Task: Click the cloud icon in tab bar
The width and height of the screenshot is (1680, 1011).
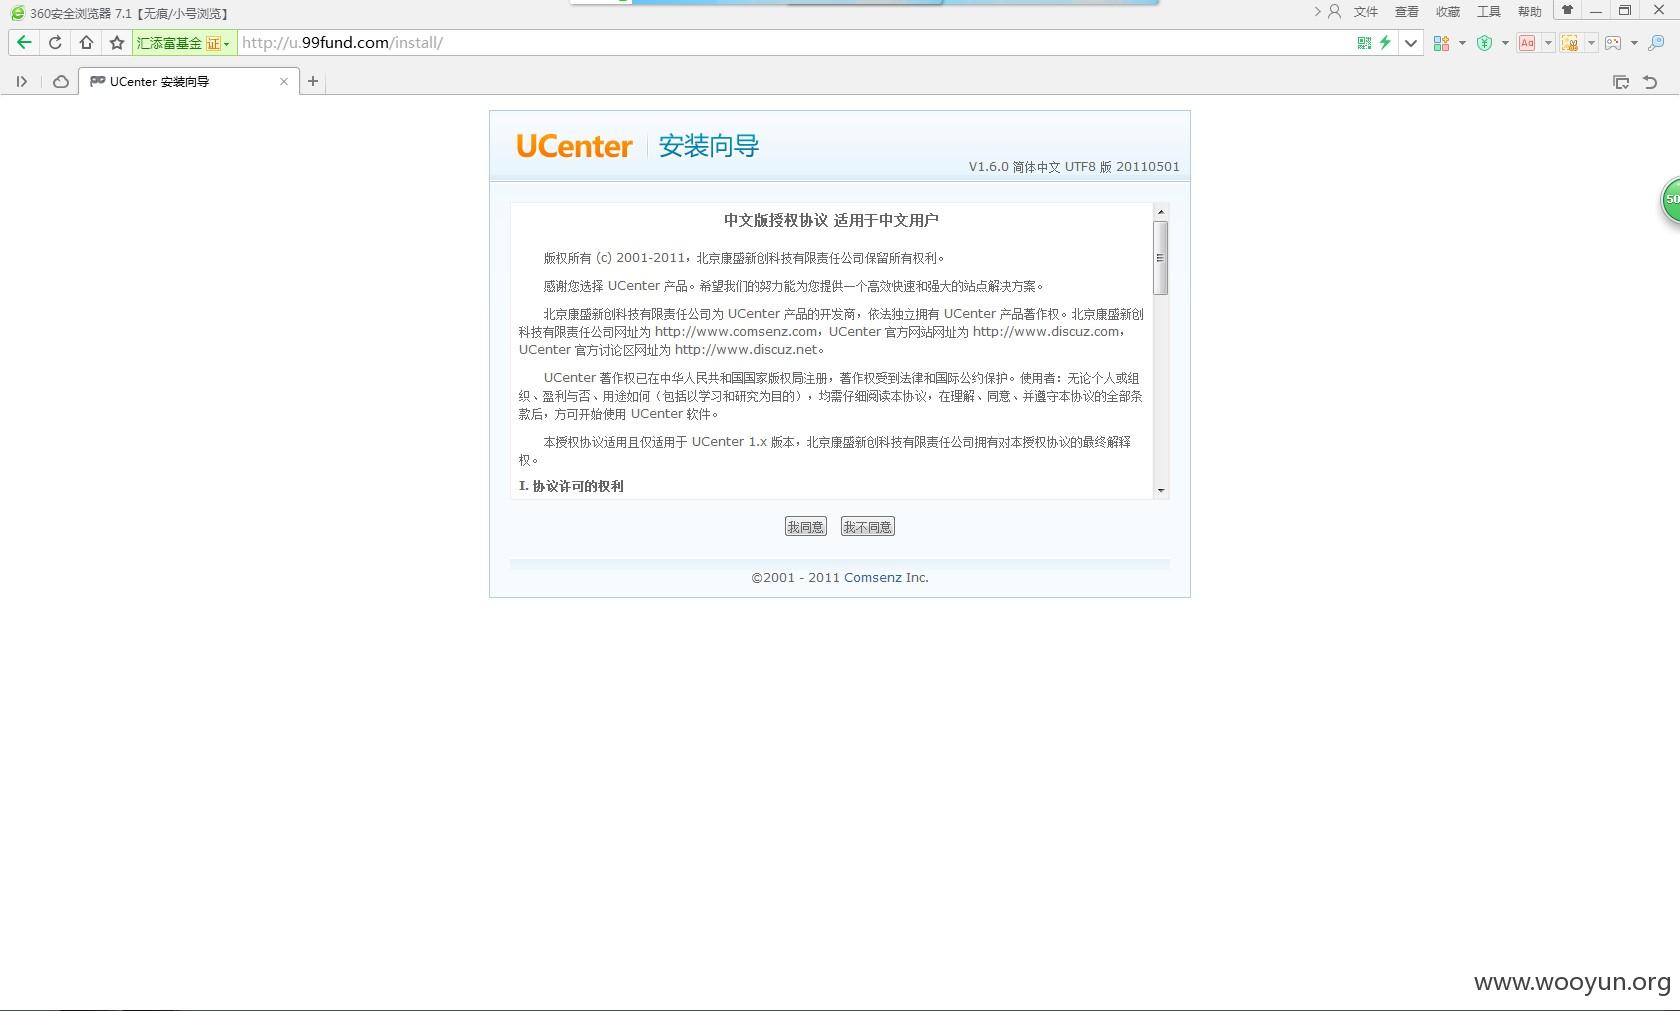Action: click(61, 82)
